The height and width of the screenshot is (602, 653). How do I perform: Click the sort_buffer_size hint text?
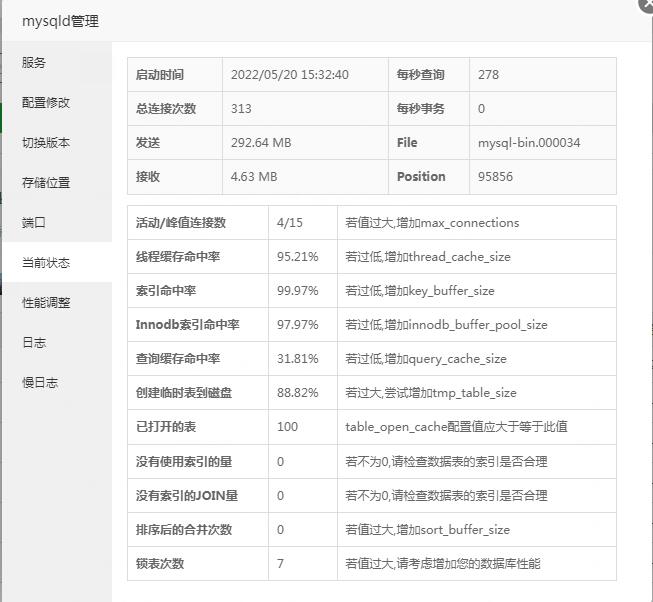(427, 530)
